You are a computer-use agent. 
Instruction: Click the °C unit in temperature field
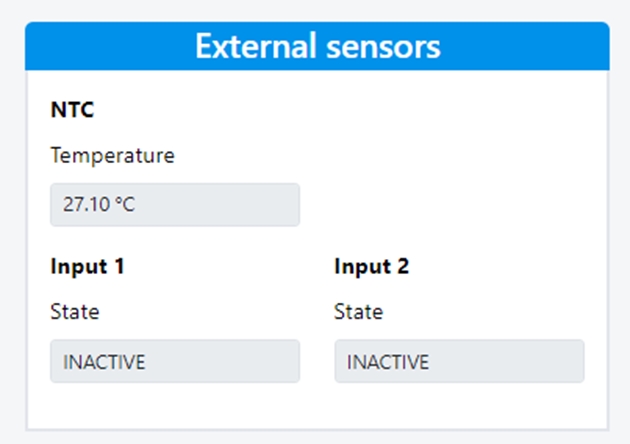pyautogui.click(x=124, y=205)
